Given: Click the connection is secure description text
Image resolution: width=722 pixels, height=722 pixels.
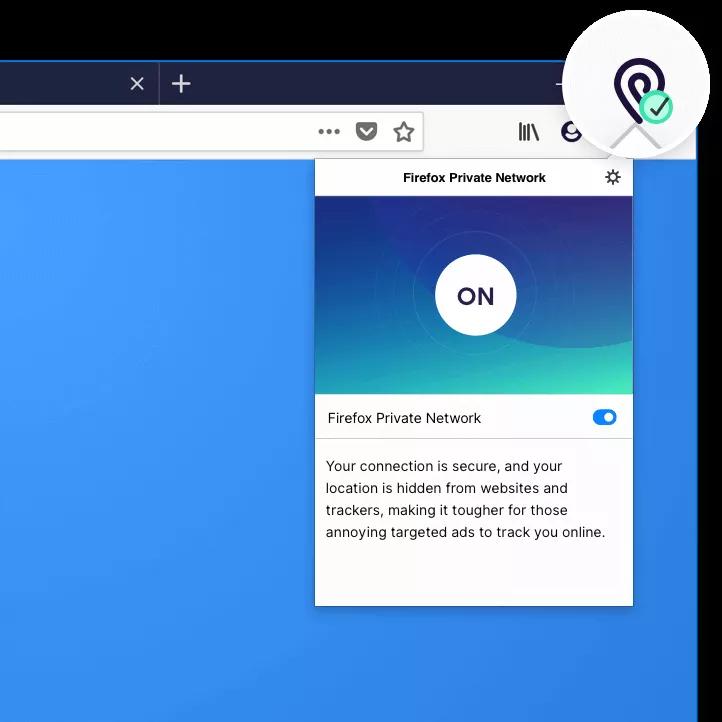Looking at the screenshot, I should [x=465, y=499].
